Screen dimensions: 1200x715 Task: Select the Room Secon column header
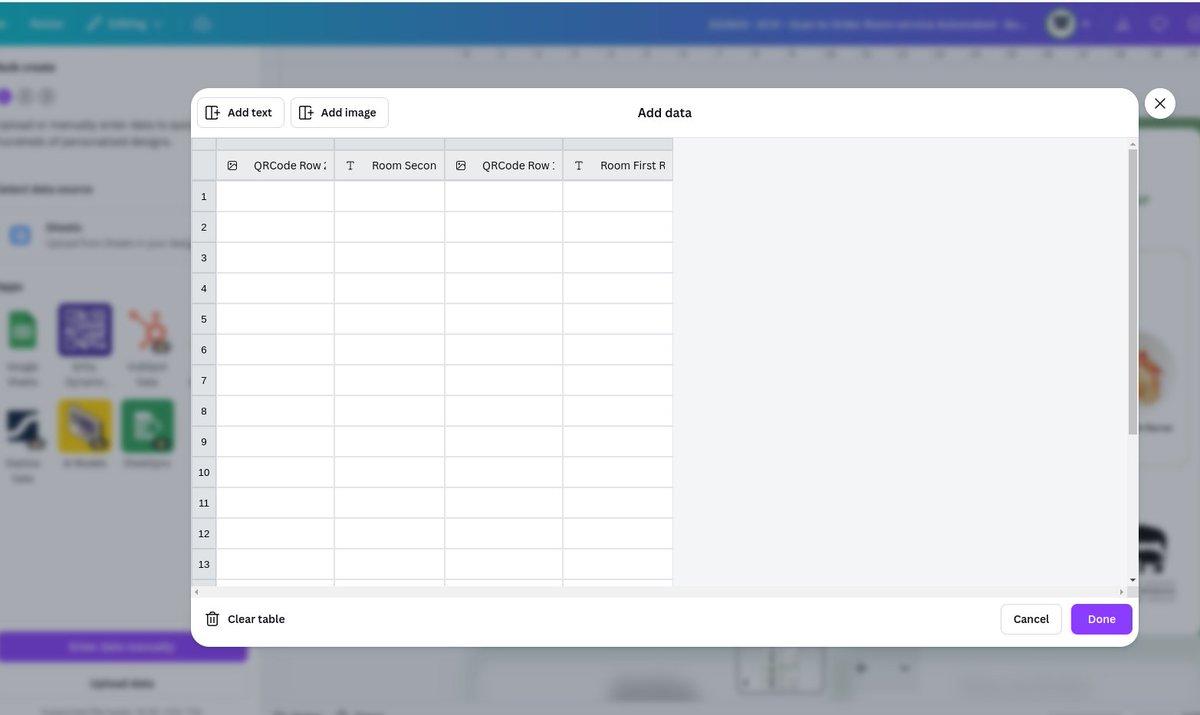pos(390,166)
